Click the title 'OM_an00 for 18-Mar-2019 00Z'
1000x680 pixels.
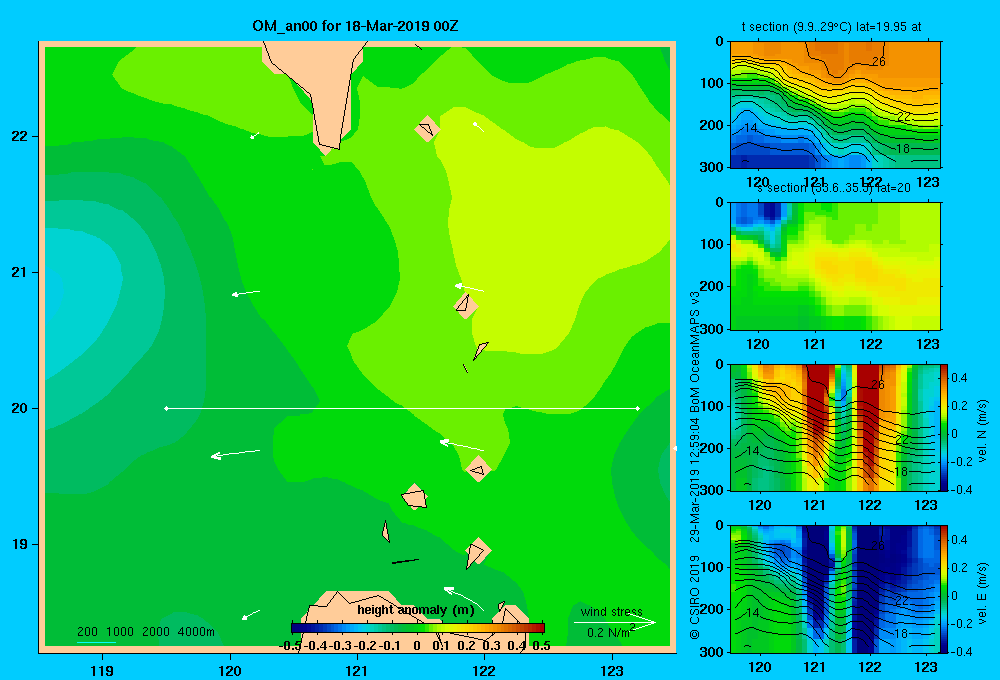tap(355, 26)
